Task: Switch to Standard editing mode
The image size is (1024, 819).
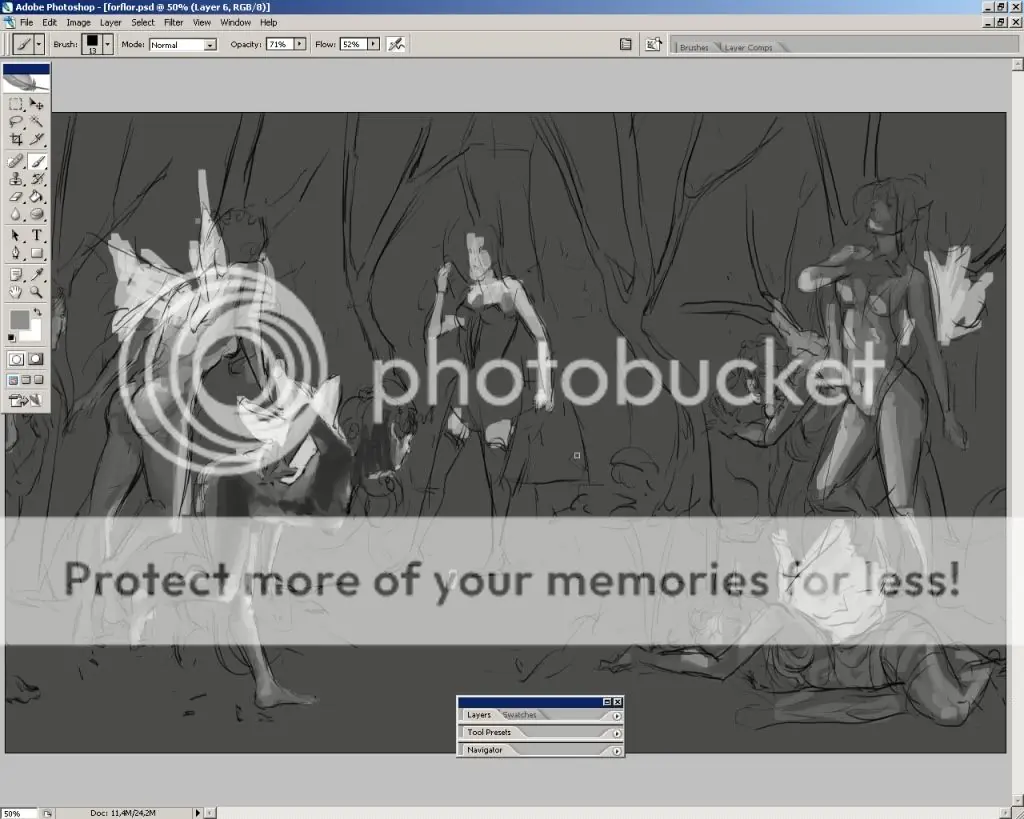Action: coord(16,359)
